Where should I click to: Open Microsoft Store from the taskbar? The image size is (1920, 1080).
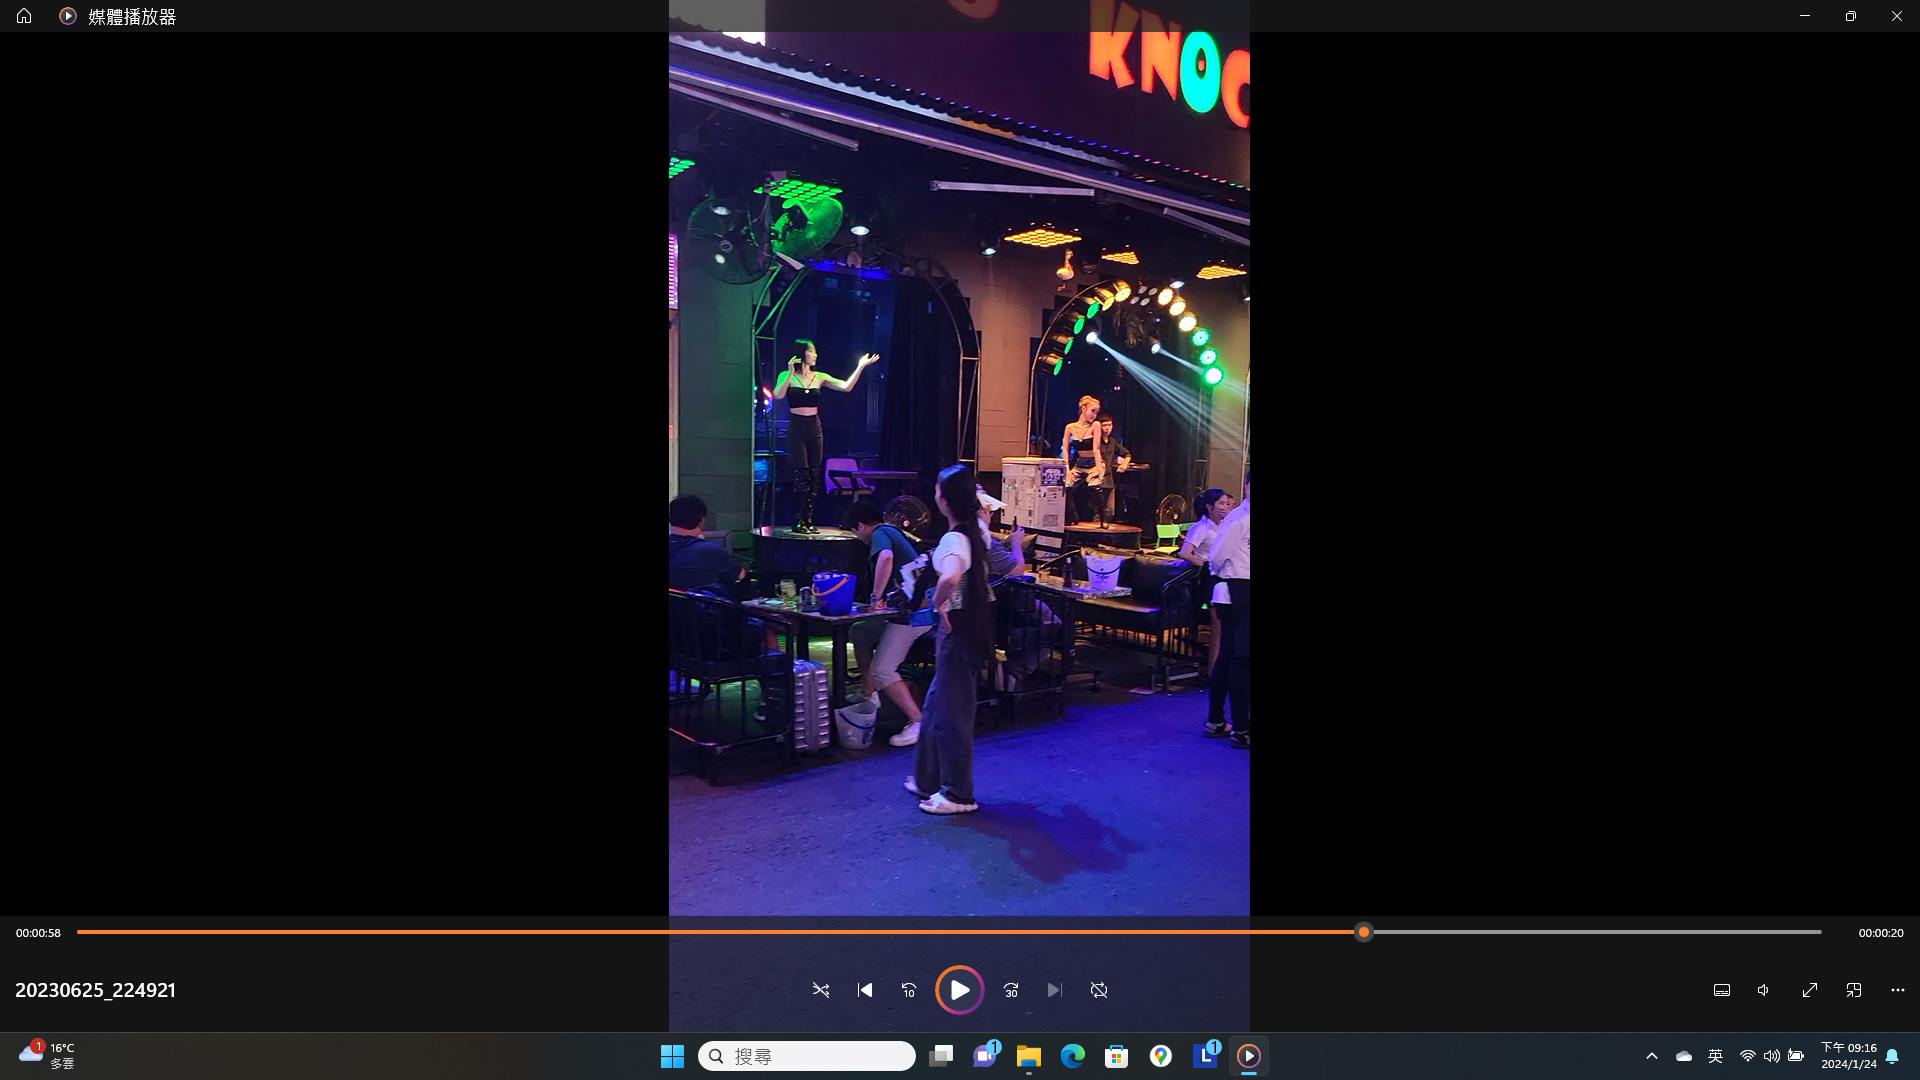pos(1117,1056)
